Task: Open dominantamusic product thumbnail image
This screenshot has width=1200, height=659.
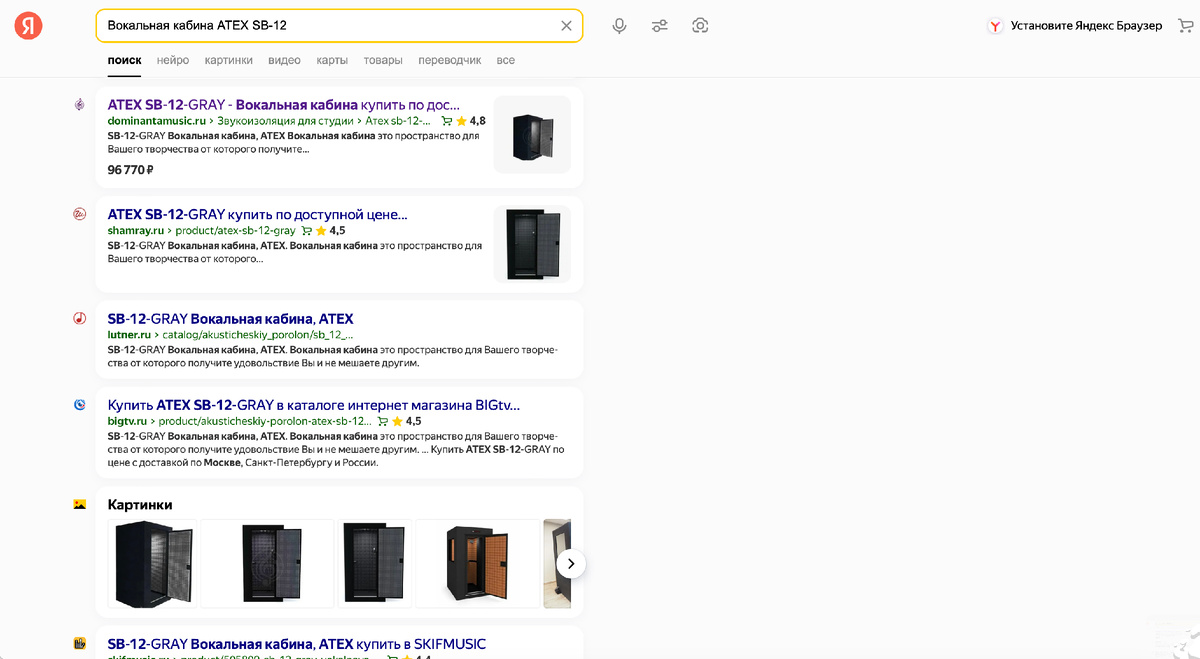Action: (532, 135)
